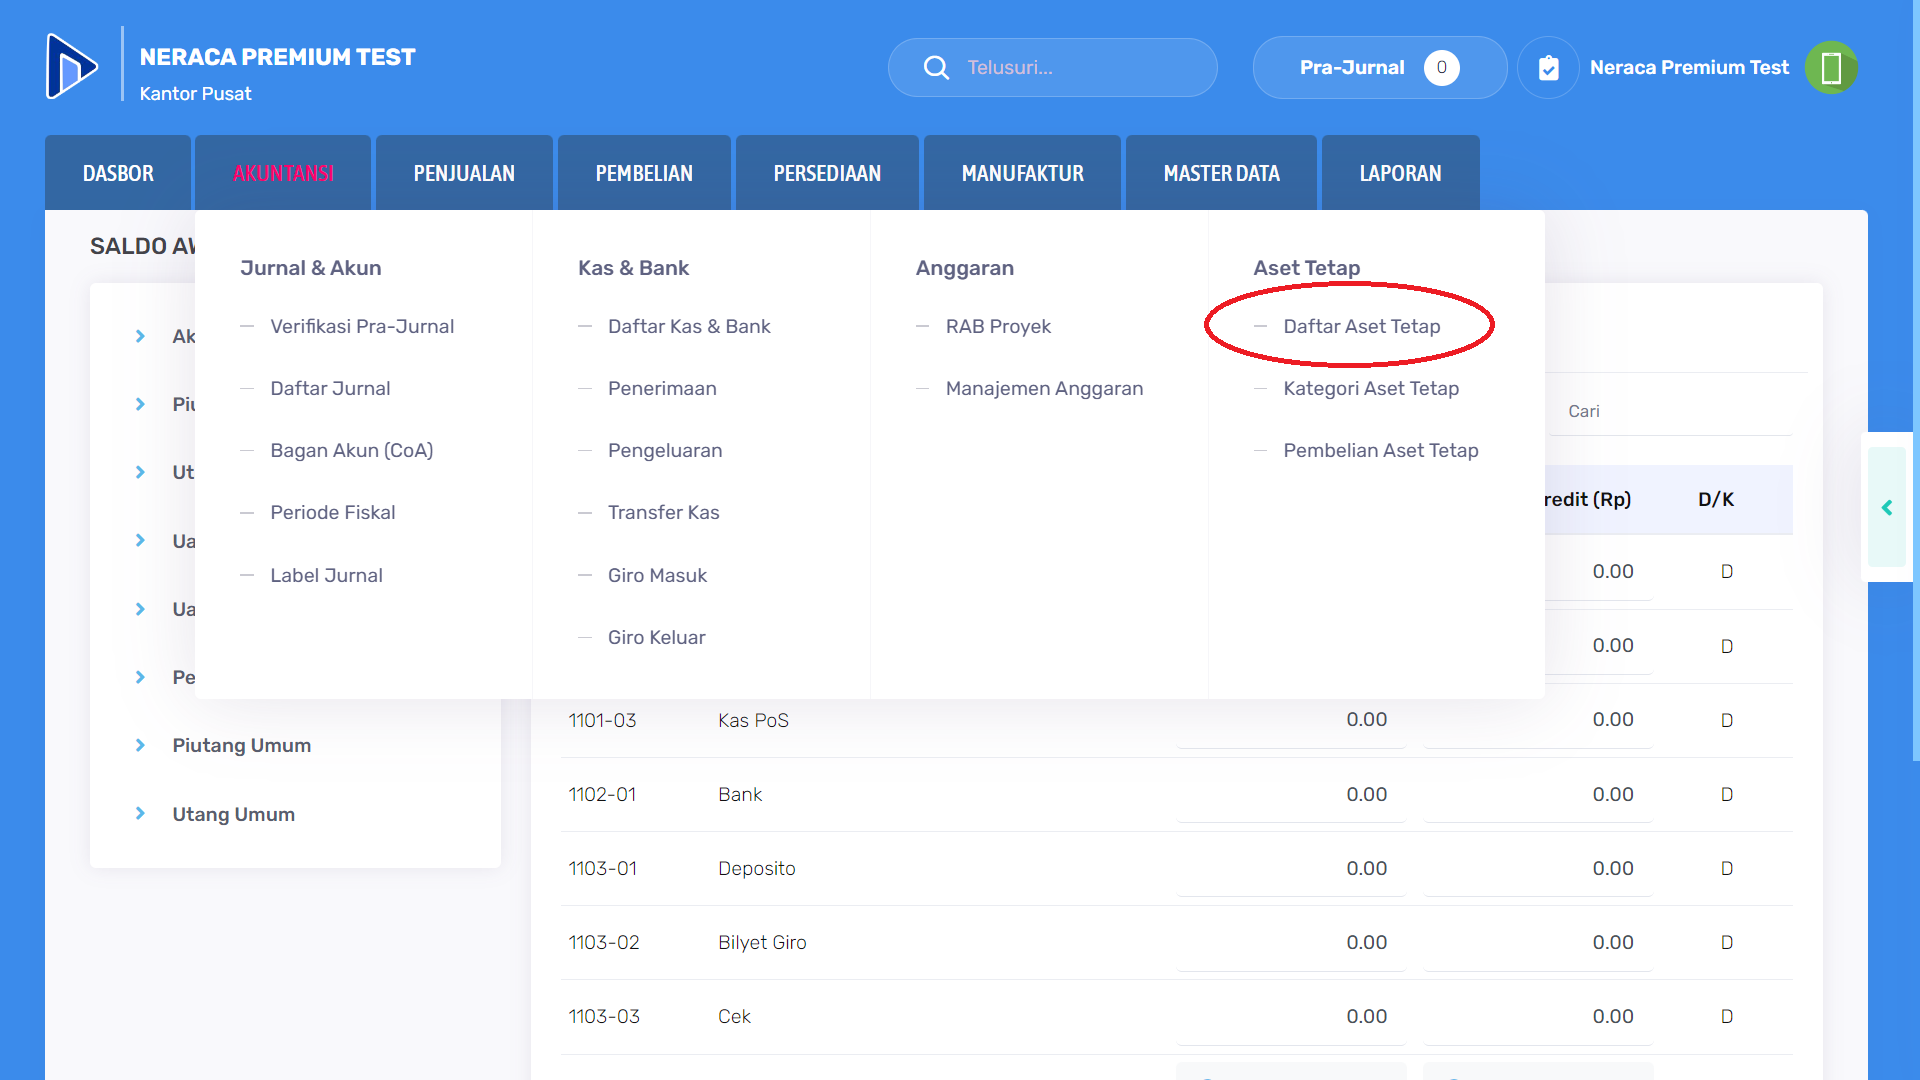The width and height of the screenshot is (1920, 1080).
Task: Open the MASTER DATA menu tab
Action: tap(1221, 173)
